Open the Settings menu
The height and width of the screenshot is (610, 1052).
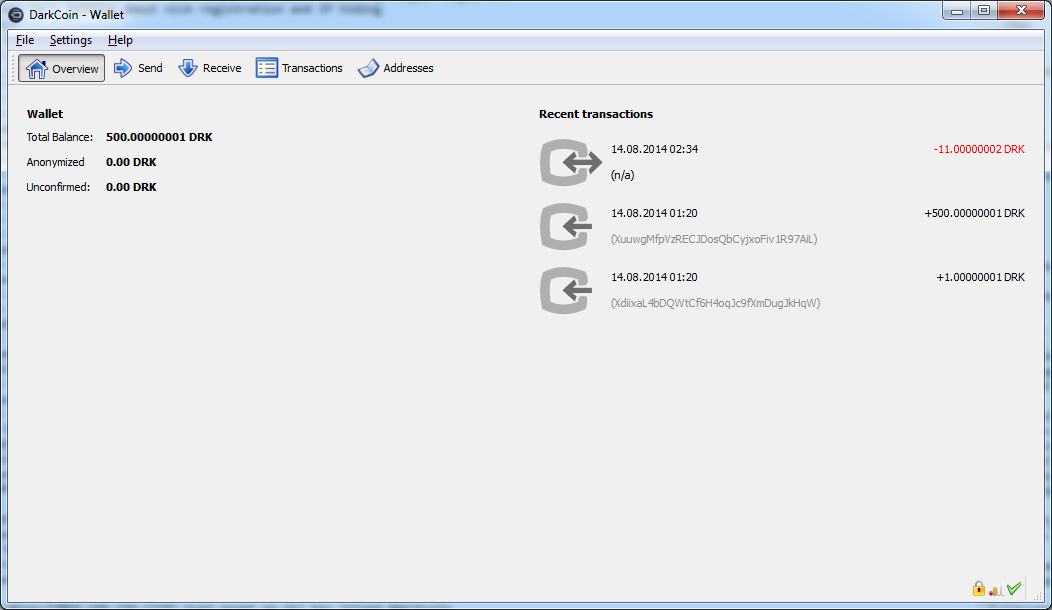pos(70,40)
